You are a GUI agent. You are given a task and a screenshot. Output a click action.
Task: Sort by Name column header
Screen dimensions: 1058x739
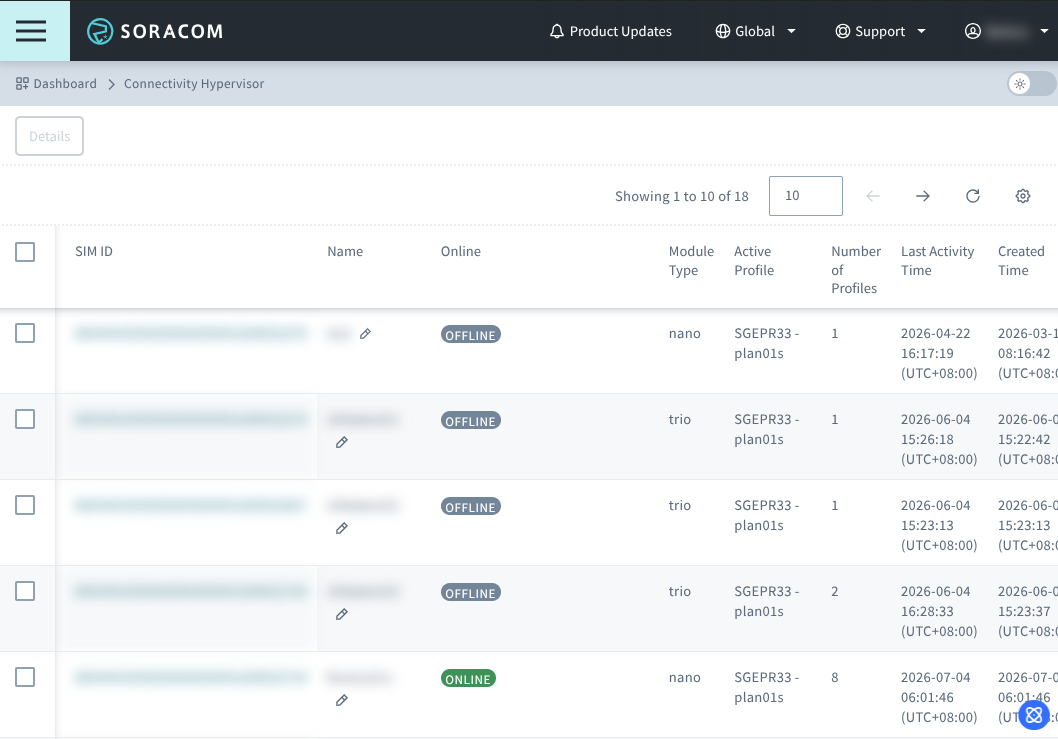pos(345,251)
